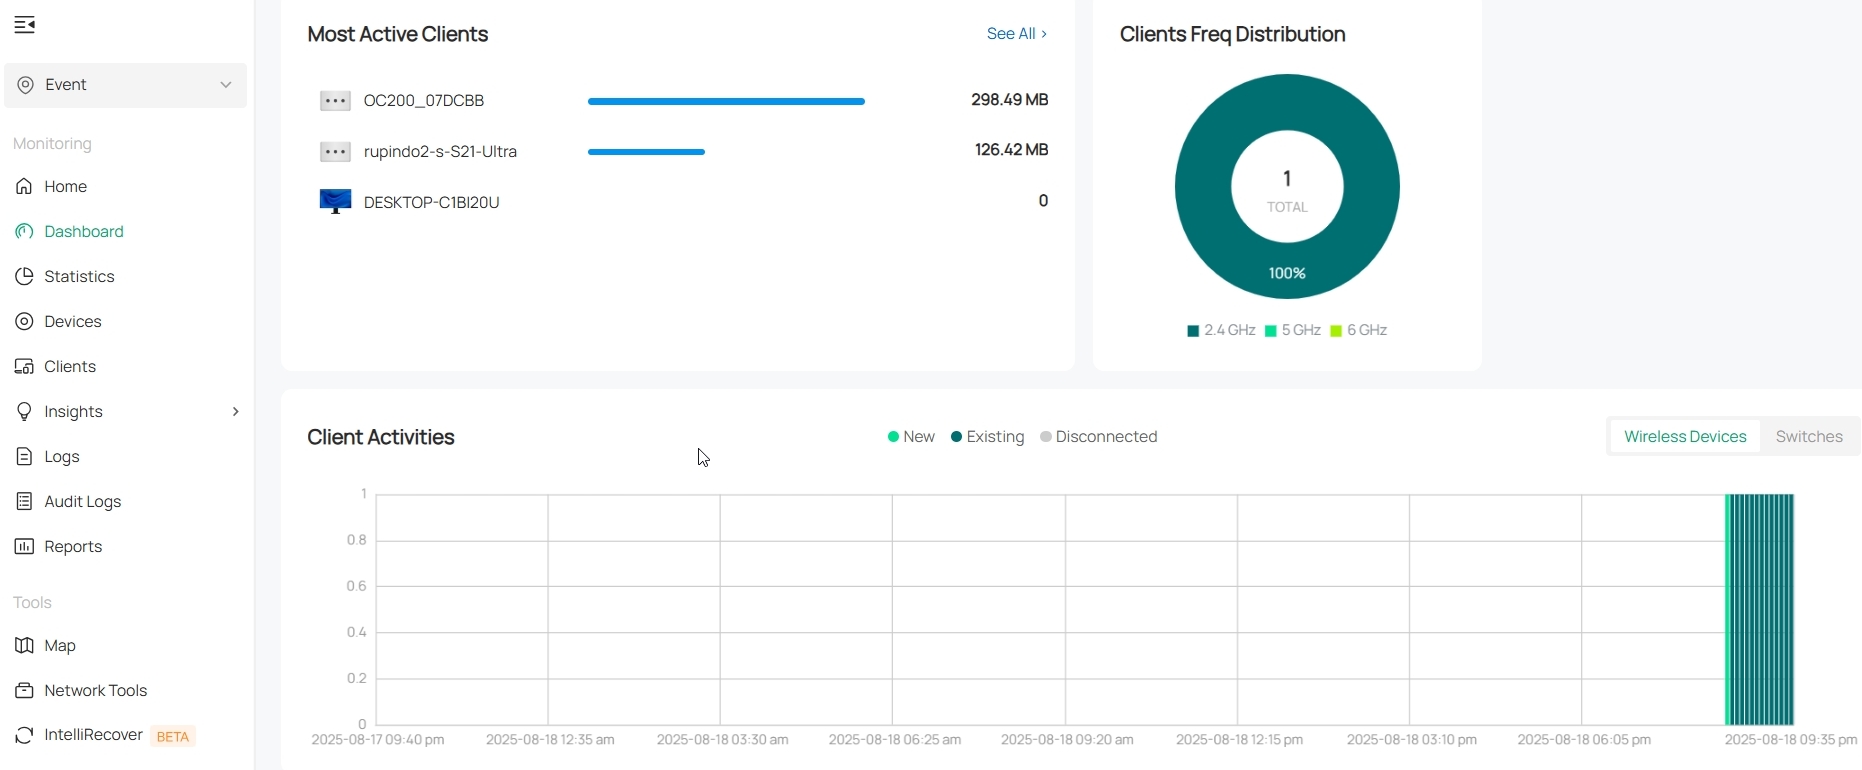Screen dimensions: 1862x770
Task: Toggle the 6 GHz legend entry
Action: coord(1359,331)
